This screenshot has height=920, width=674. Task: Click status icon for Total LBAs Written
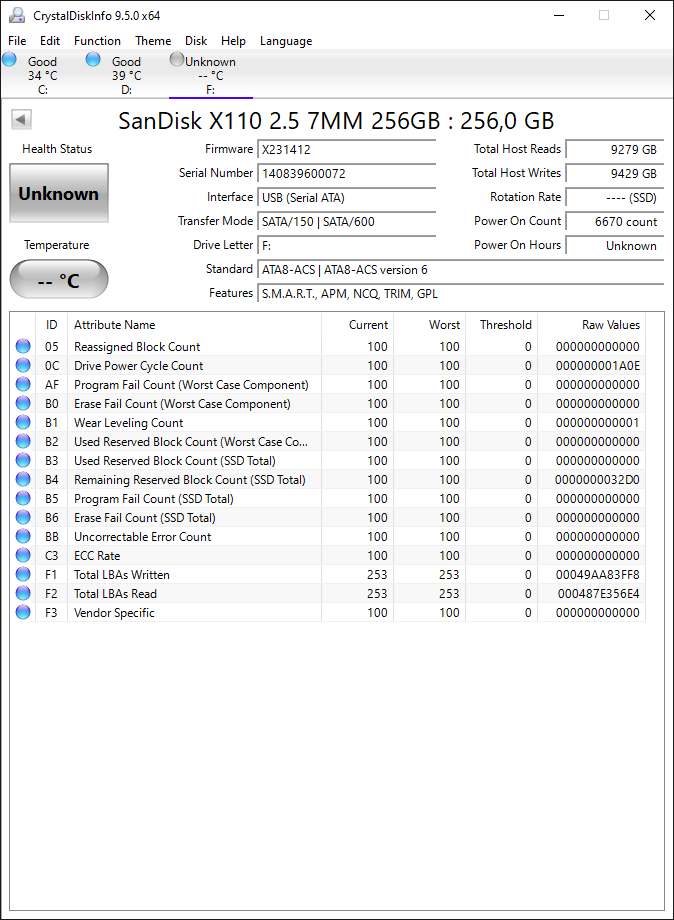pyautogui.click(x=23, y=574)
